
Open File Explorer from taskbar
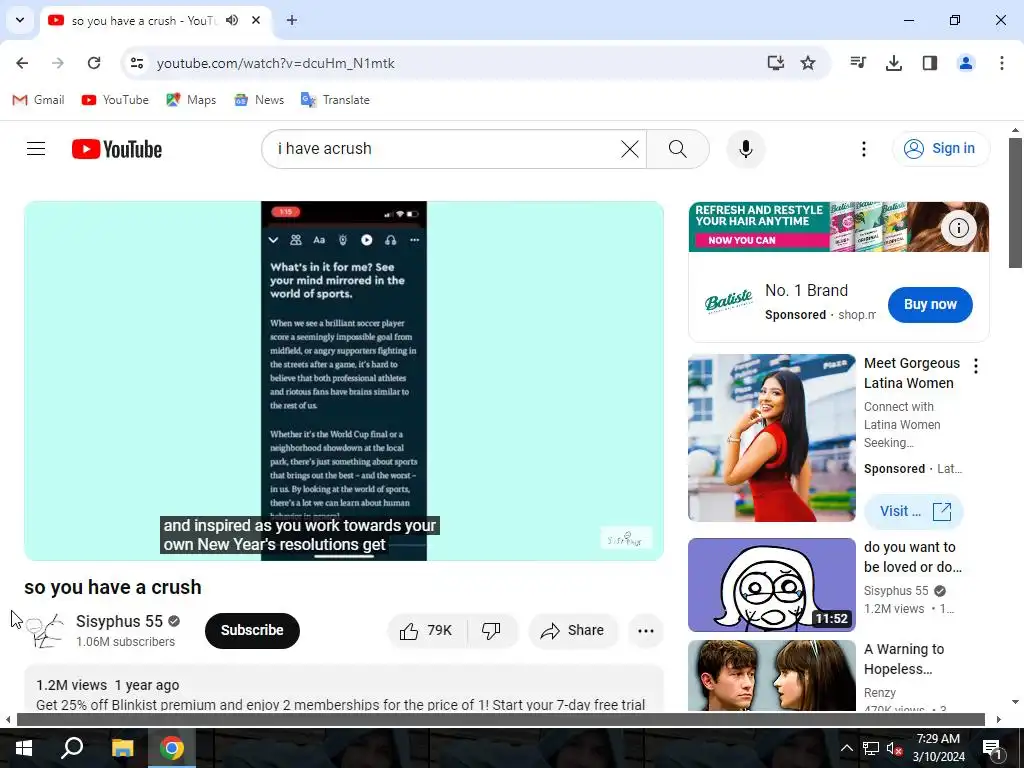[122, 748]
